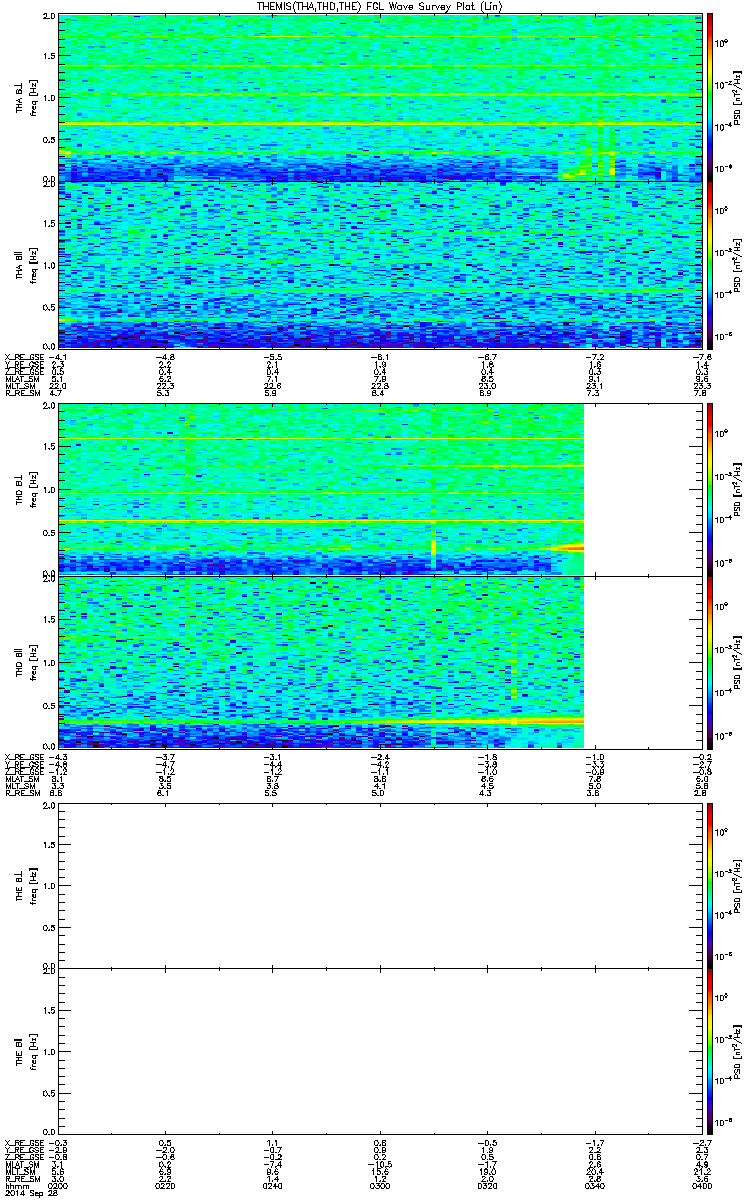Click the yellow vertical spike in THD B⊥ panel
Image resolution: width=750 pixels, height=1200 pixels.
tap(433, 548)
